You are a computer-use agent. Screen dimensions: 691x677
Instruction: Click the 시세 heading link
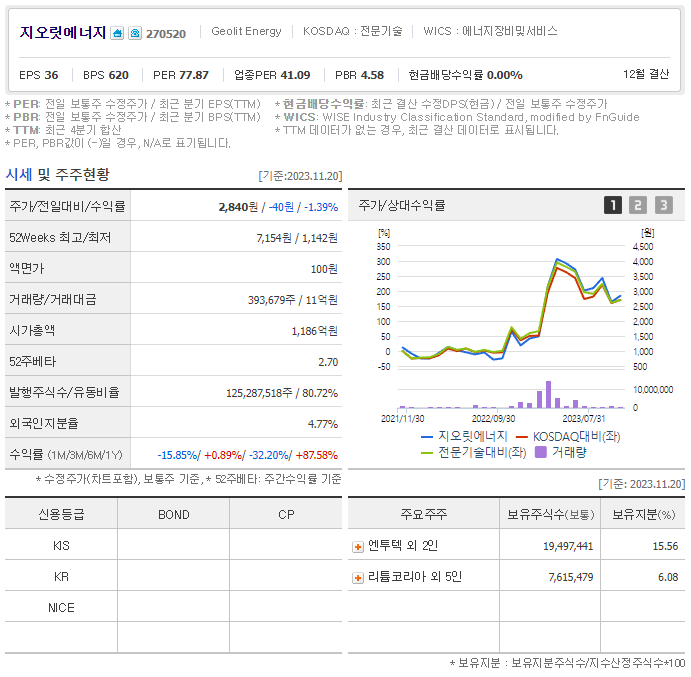pyautogui.click(x=19, y=175)
